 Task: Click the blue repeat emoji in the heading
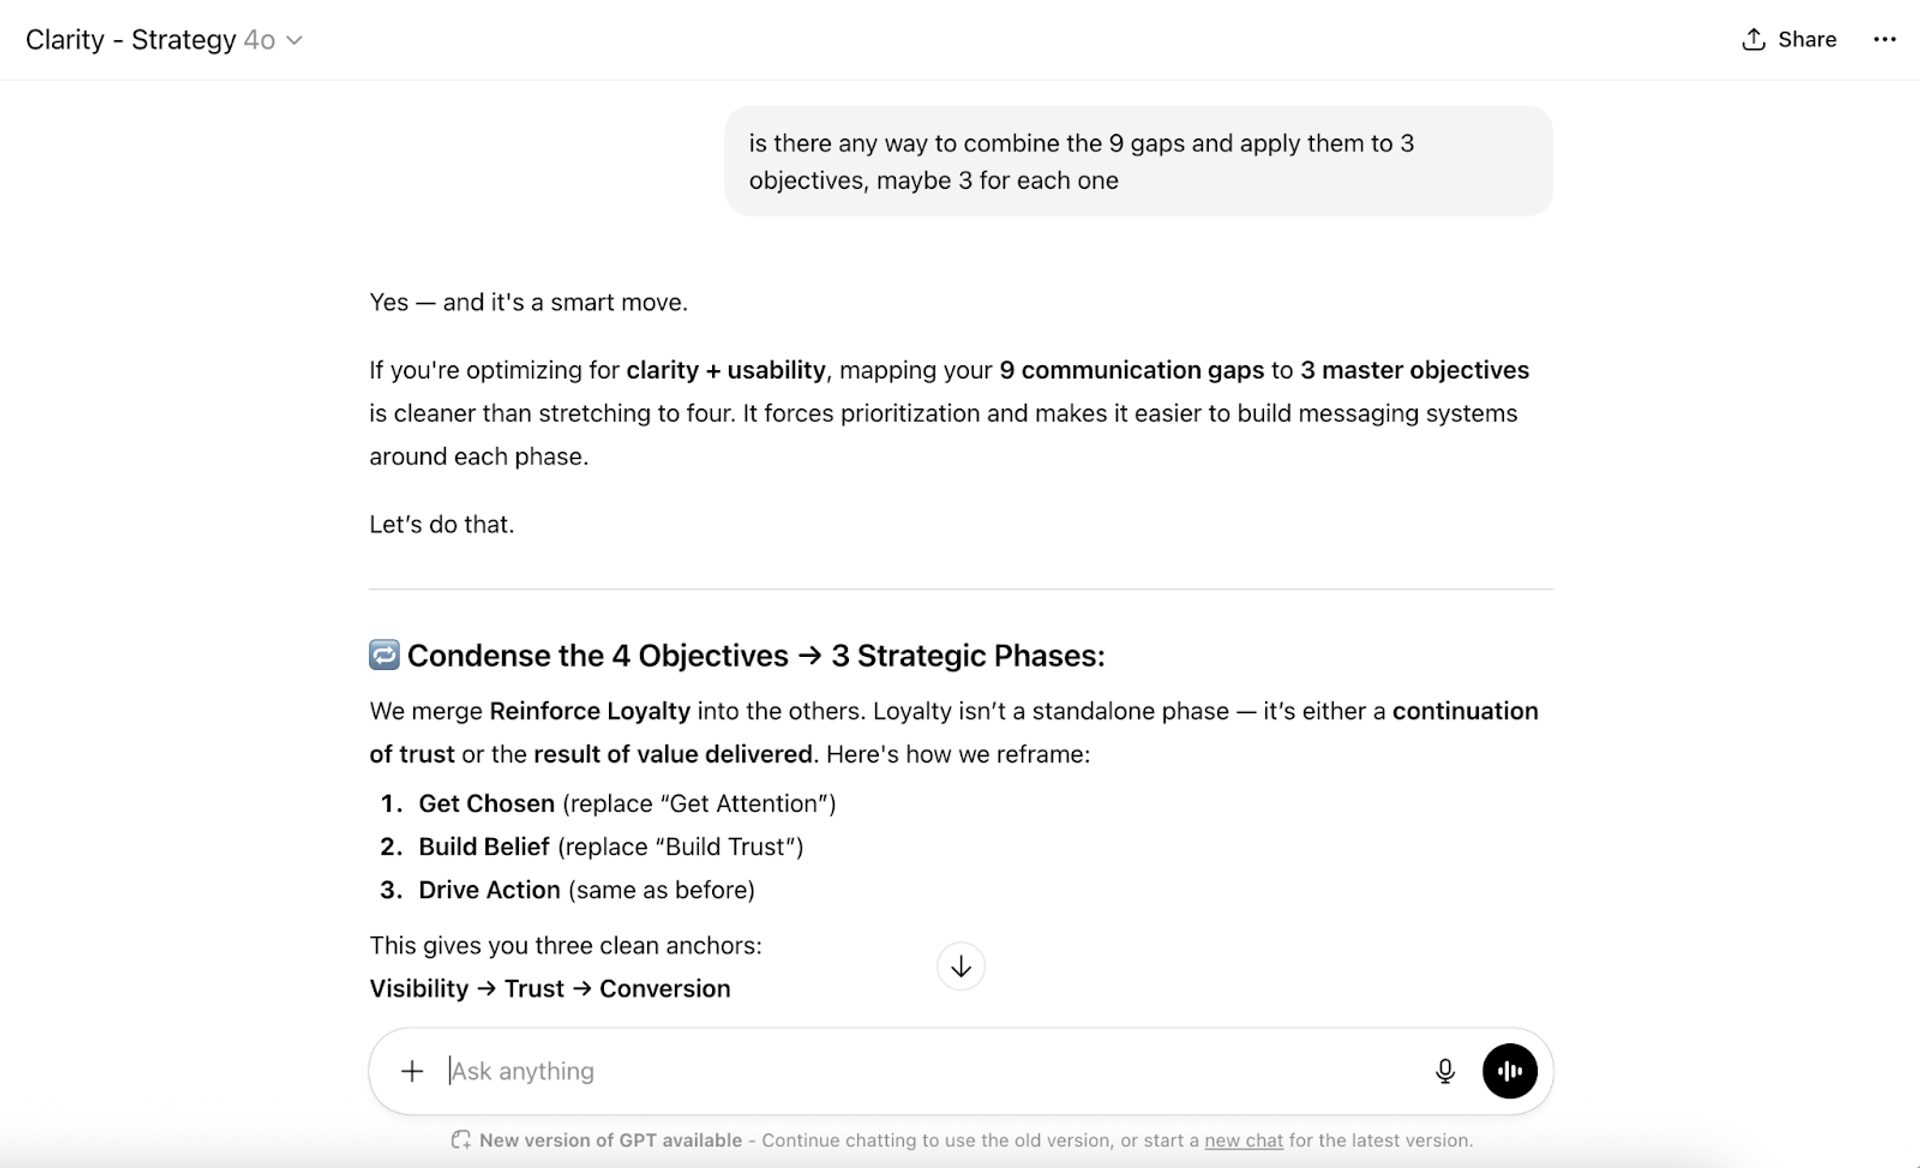coord(384,655)
